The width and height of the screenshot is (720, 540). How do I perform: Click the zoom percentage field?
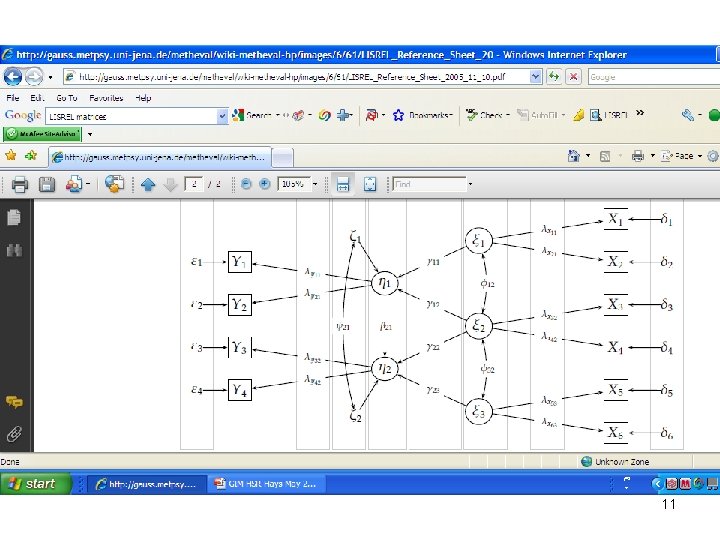click(293, 184)
